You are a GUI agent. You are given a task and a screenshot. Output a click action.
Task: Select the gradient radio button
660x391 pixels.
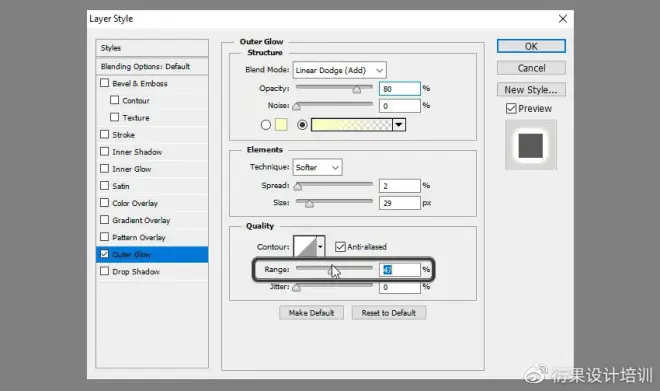point(302,125)
